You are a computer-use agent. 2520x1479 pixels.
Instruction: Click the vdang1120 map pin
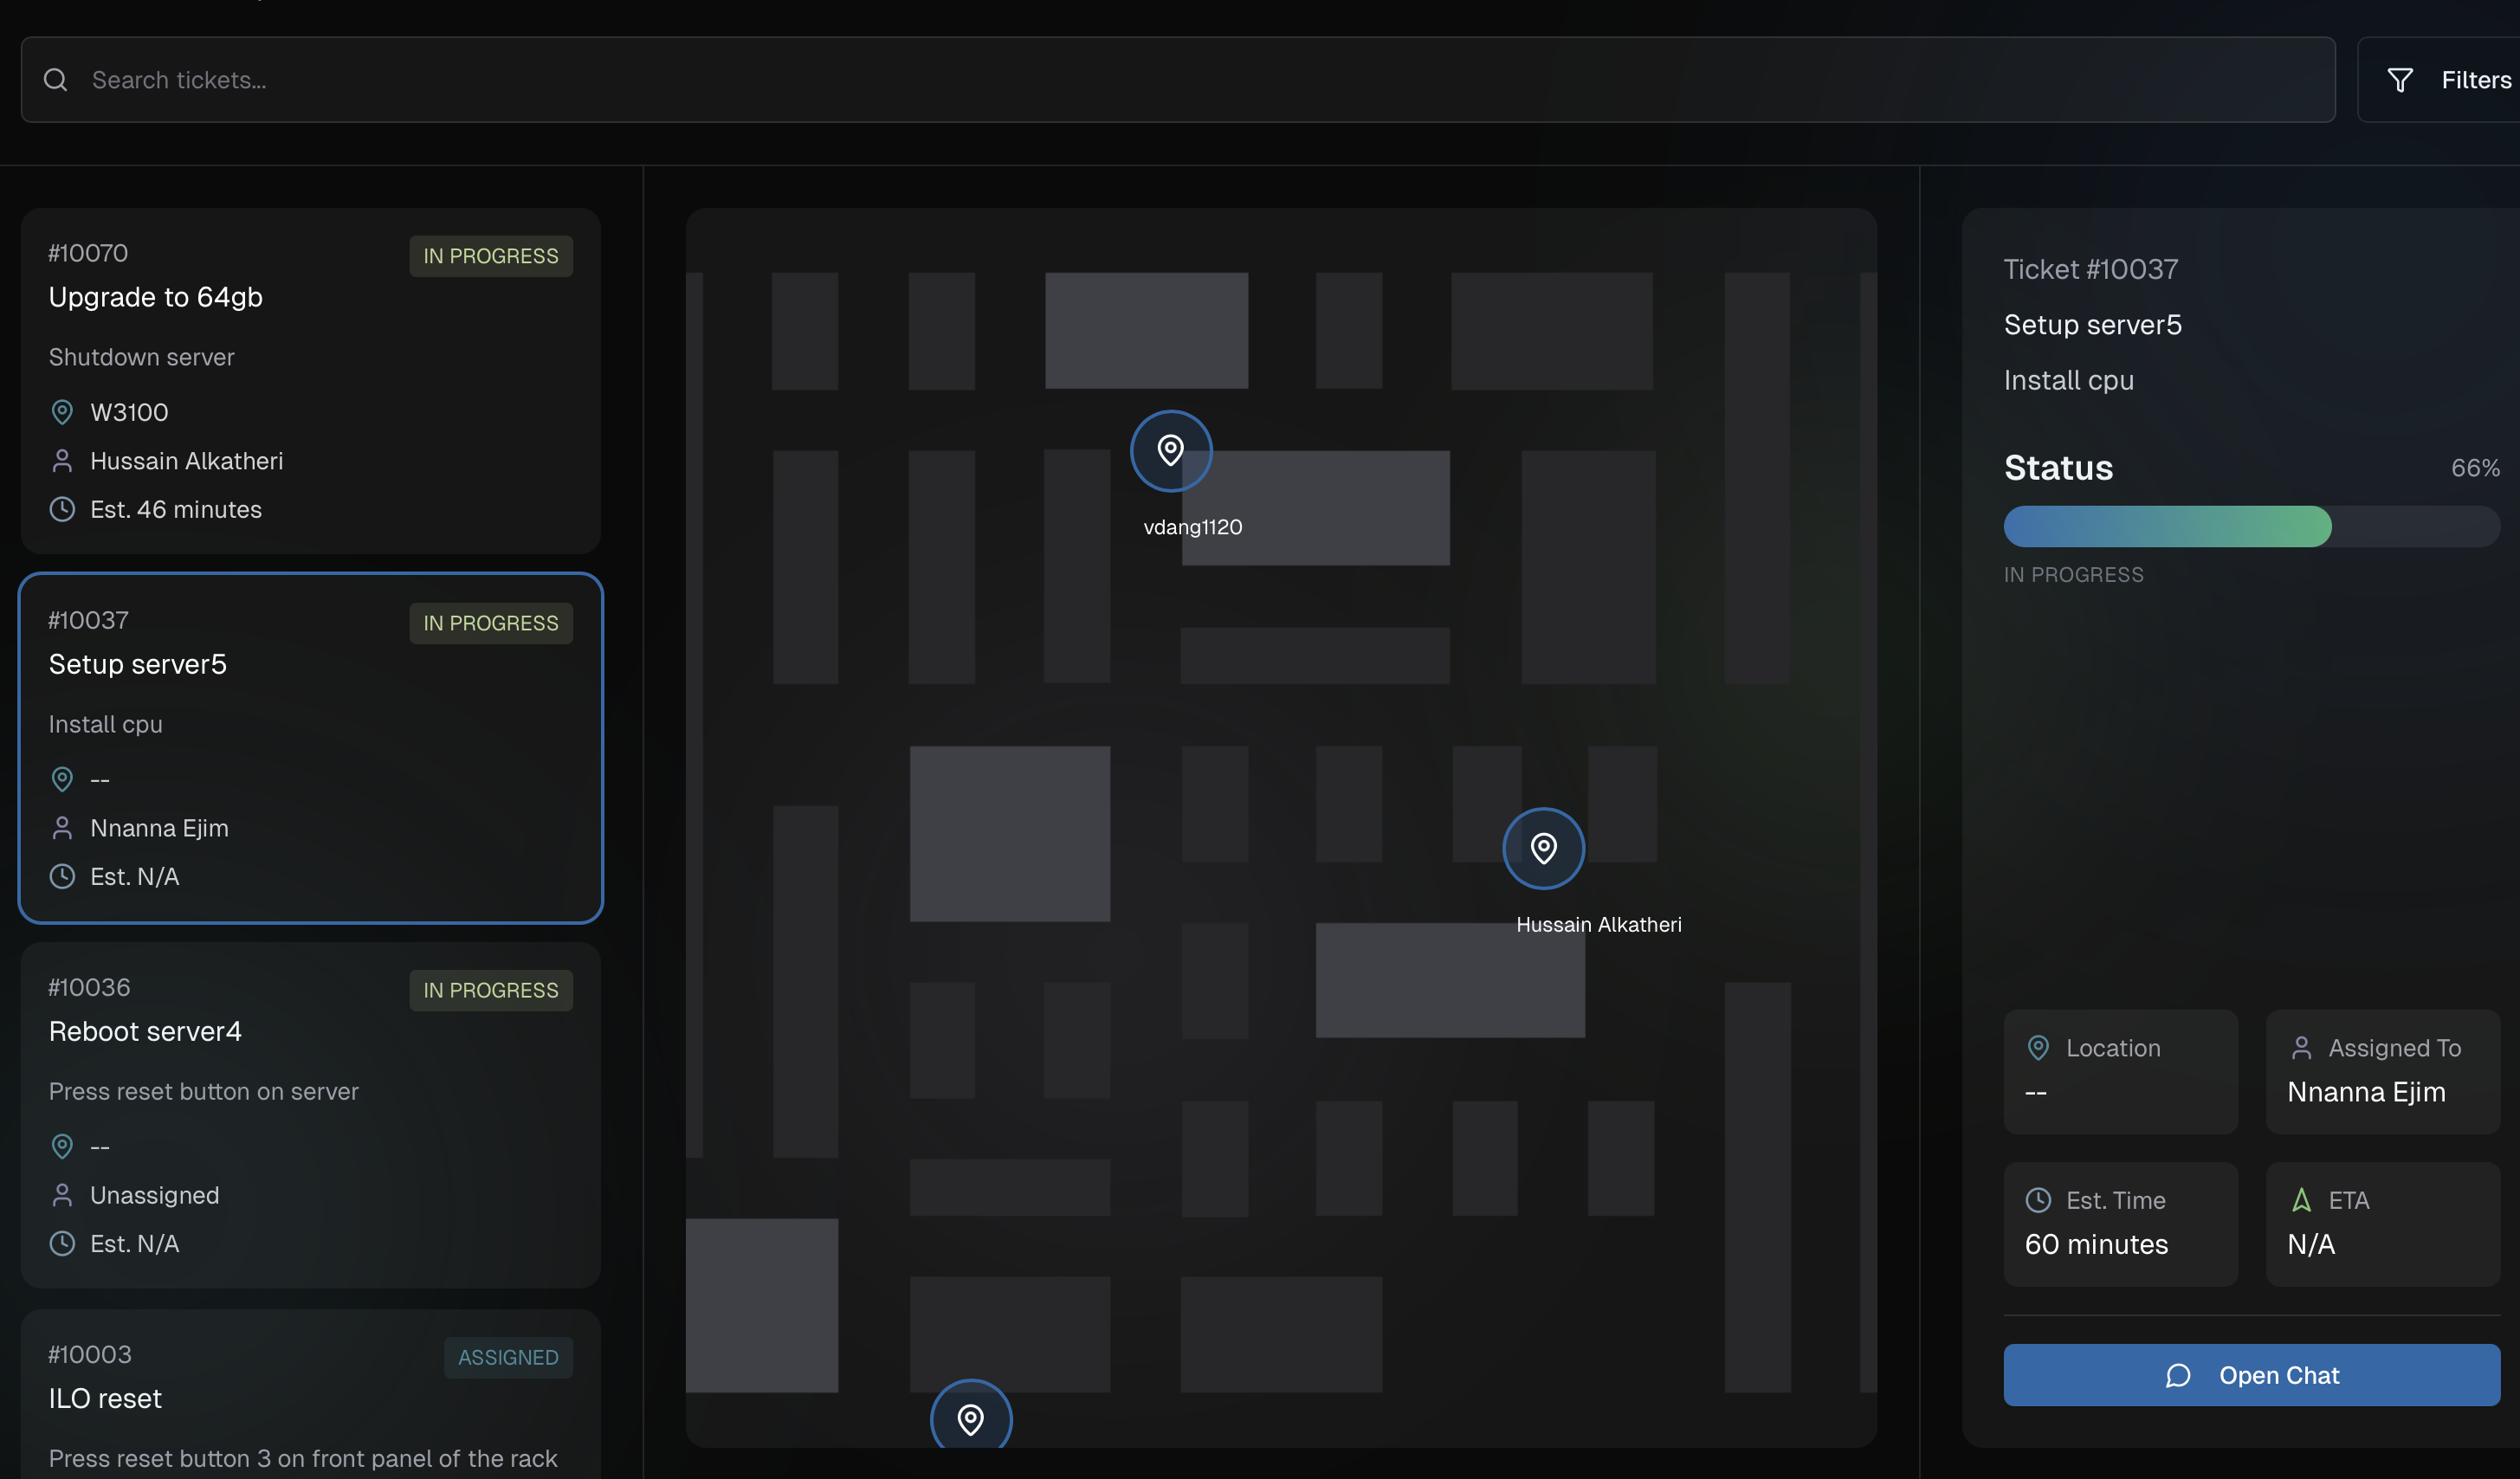point(1170,451)
